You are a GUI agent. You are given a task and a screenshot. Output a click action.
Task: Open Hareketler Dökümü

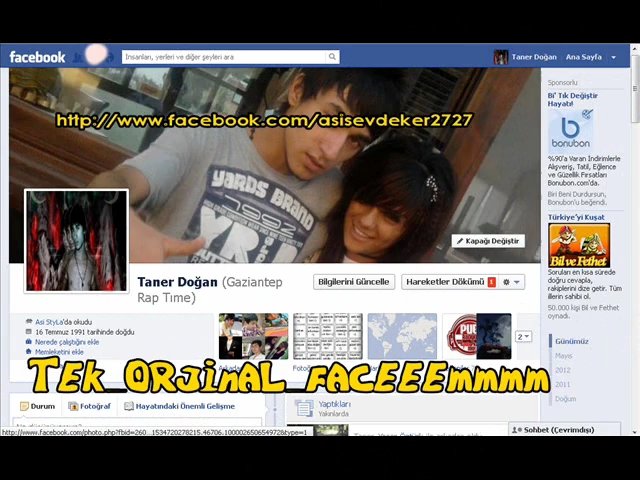445,282
